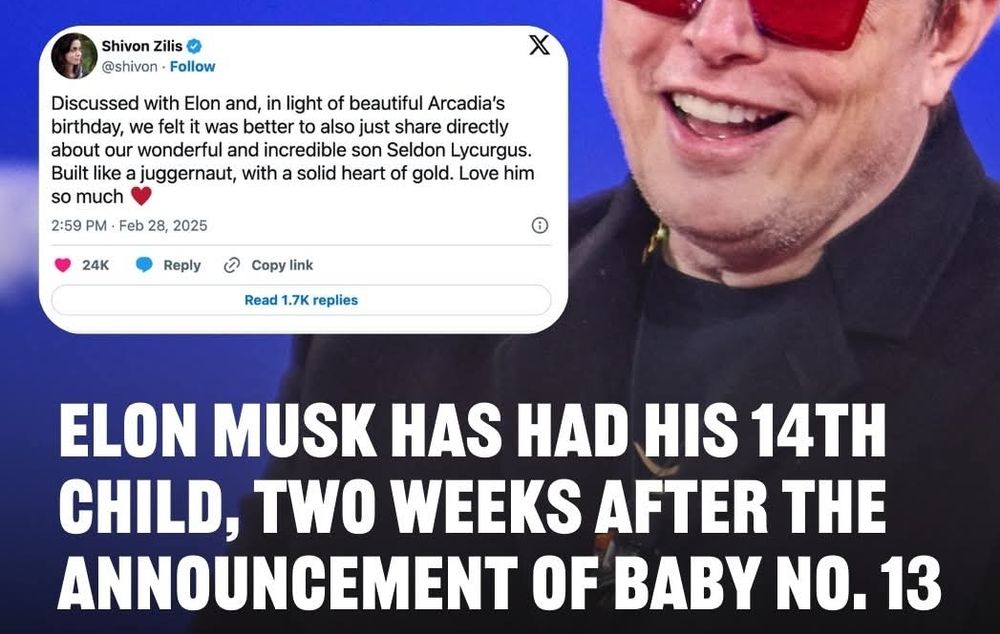Click the blue verified badge
Image resolution: width=1000 pixels, height=634 pixels.
(x=195, y=46)
